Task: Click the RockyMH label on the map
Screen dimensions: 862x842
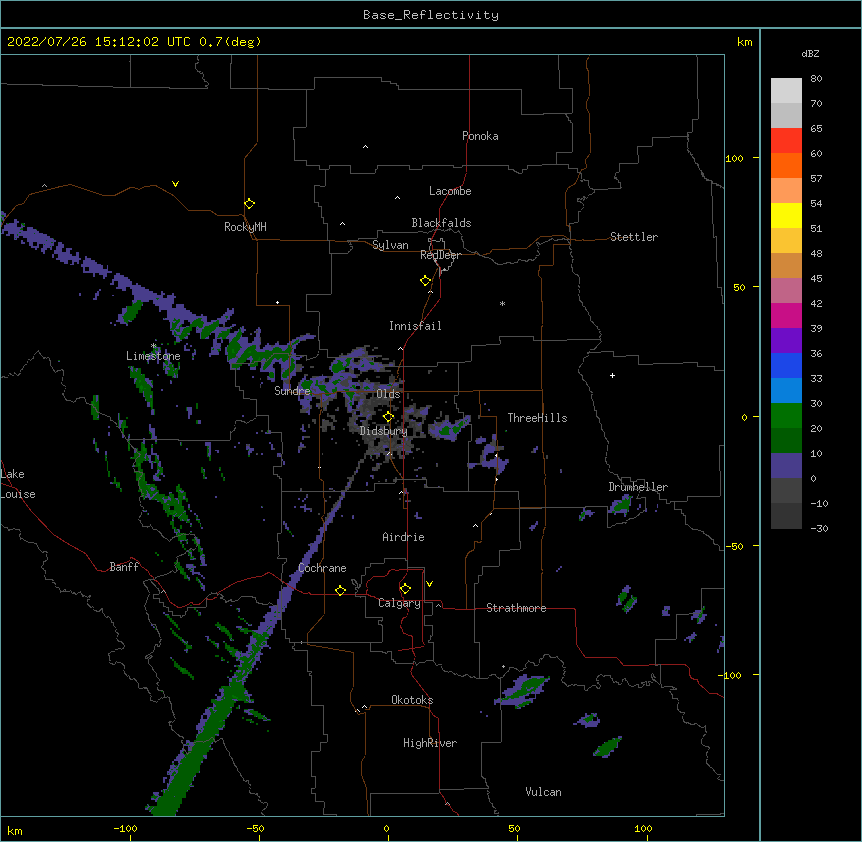Action: (x=245, y=227)
